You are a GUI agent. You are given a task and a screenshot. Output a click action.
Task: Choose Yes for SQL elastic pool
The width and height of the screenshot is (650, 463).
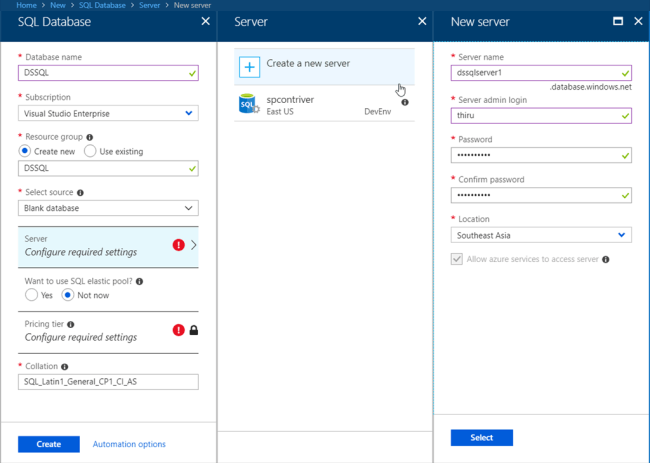tap(32, 295)
